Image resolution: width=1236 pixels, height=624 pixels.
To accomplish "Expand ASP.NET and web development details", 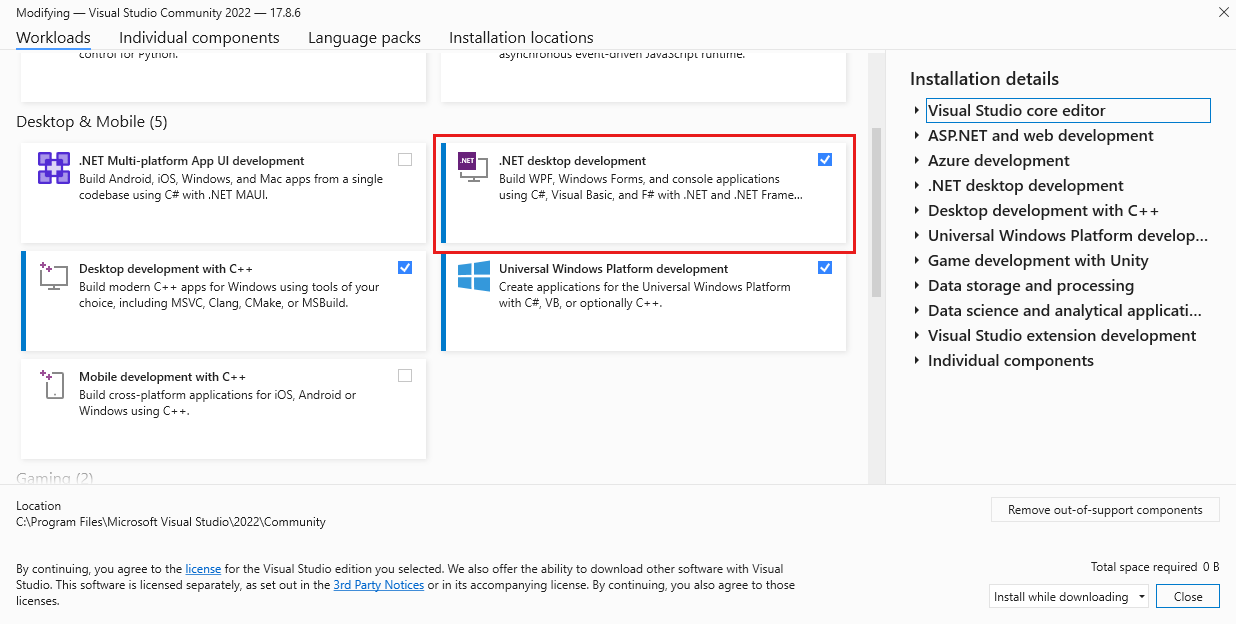I will tap(917, 136).
